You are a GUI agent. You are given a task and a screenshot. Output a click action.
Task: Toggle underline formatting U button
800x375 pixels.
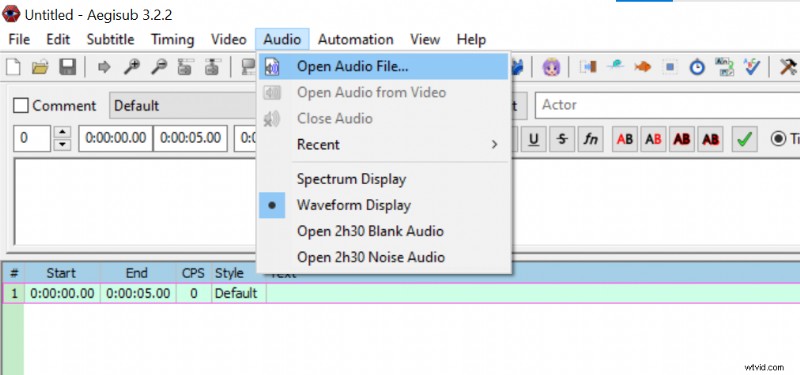click(534, 139)
